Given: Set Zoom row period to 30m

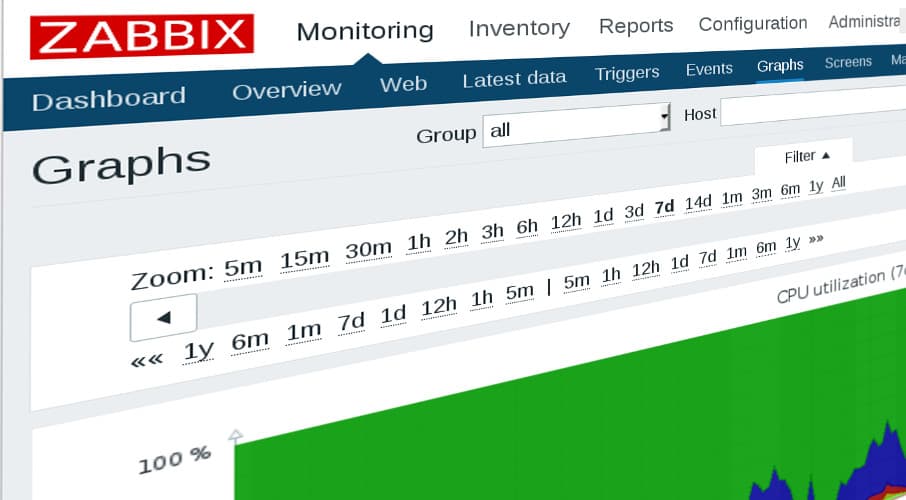Looking at the screenshot, I should pyautogui.click(x=369, y=250).
